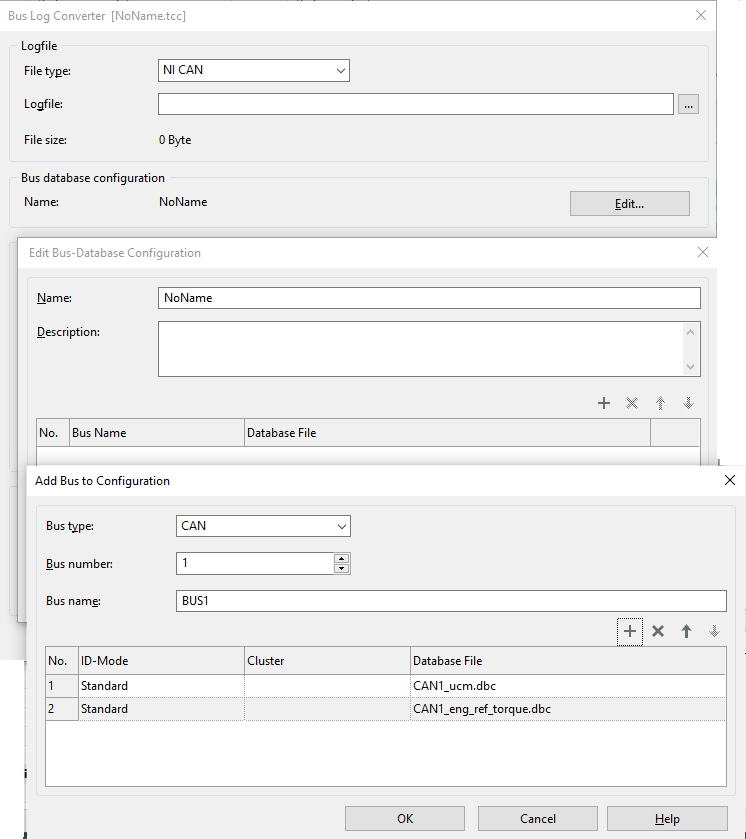This screenshot has width=746, height=839.
Task: Decrease the Bus number with down arrow
Action: click(x=342, y=569)
